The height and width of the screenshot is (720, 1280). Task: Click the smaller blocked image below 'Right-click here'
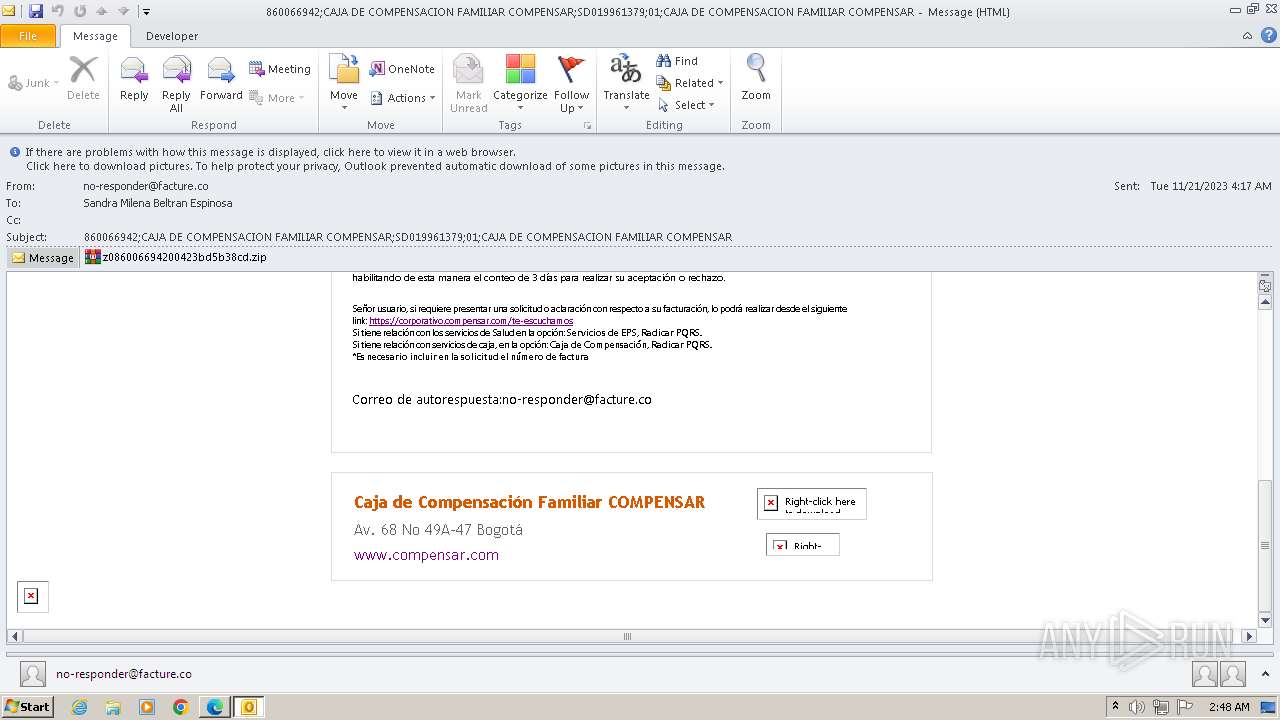803,545
